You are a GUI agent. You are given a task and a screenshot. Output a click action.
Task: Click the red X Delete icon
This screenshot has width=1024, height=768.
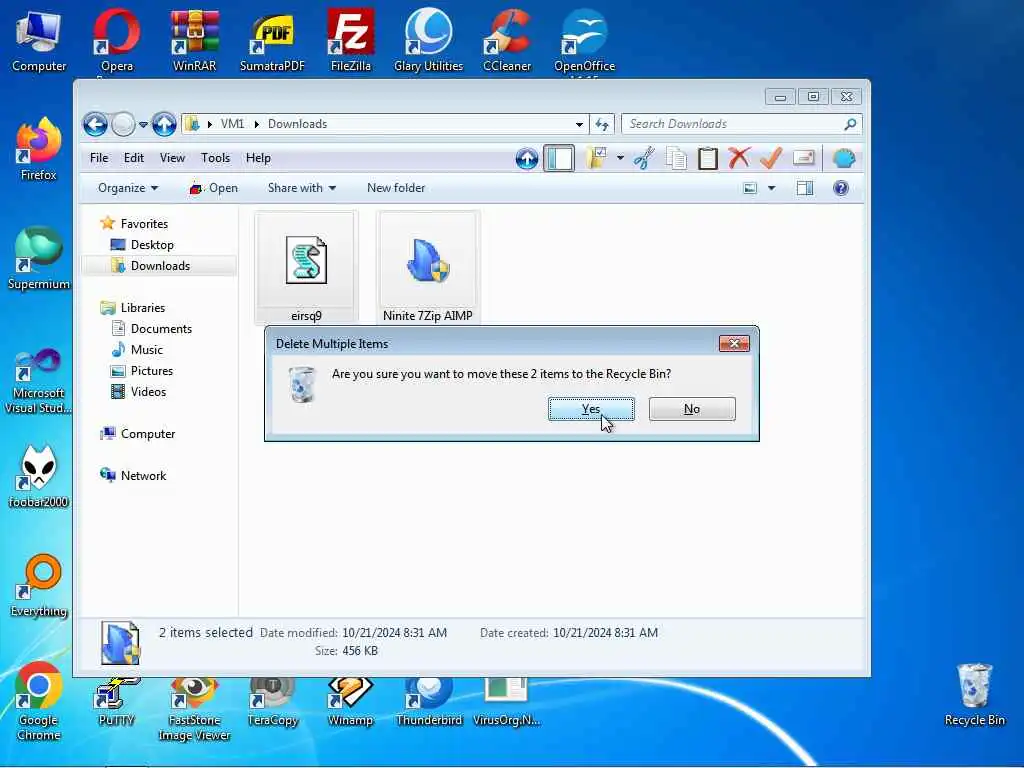pyautogui.click(x=739, y=158)
